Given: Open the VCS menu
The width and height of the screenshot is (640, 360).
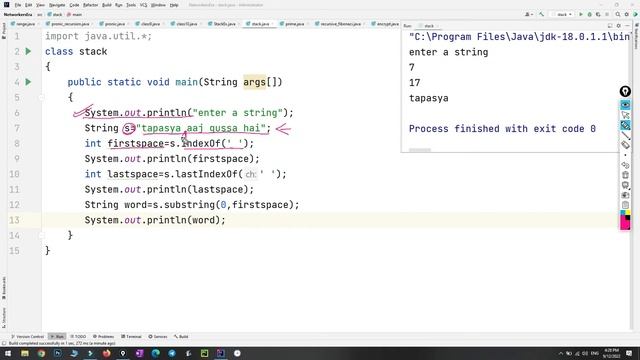Looking at the screenshot, I should (143, 5).
